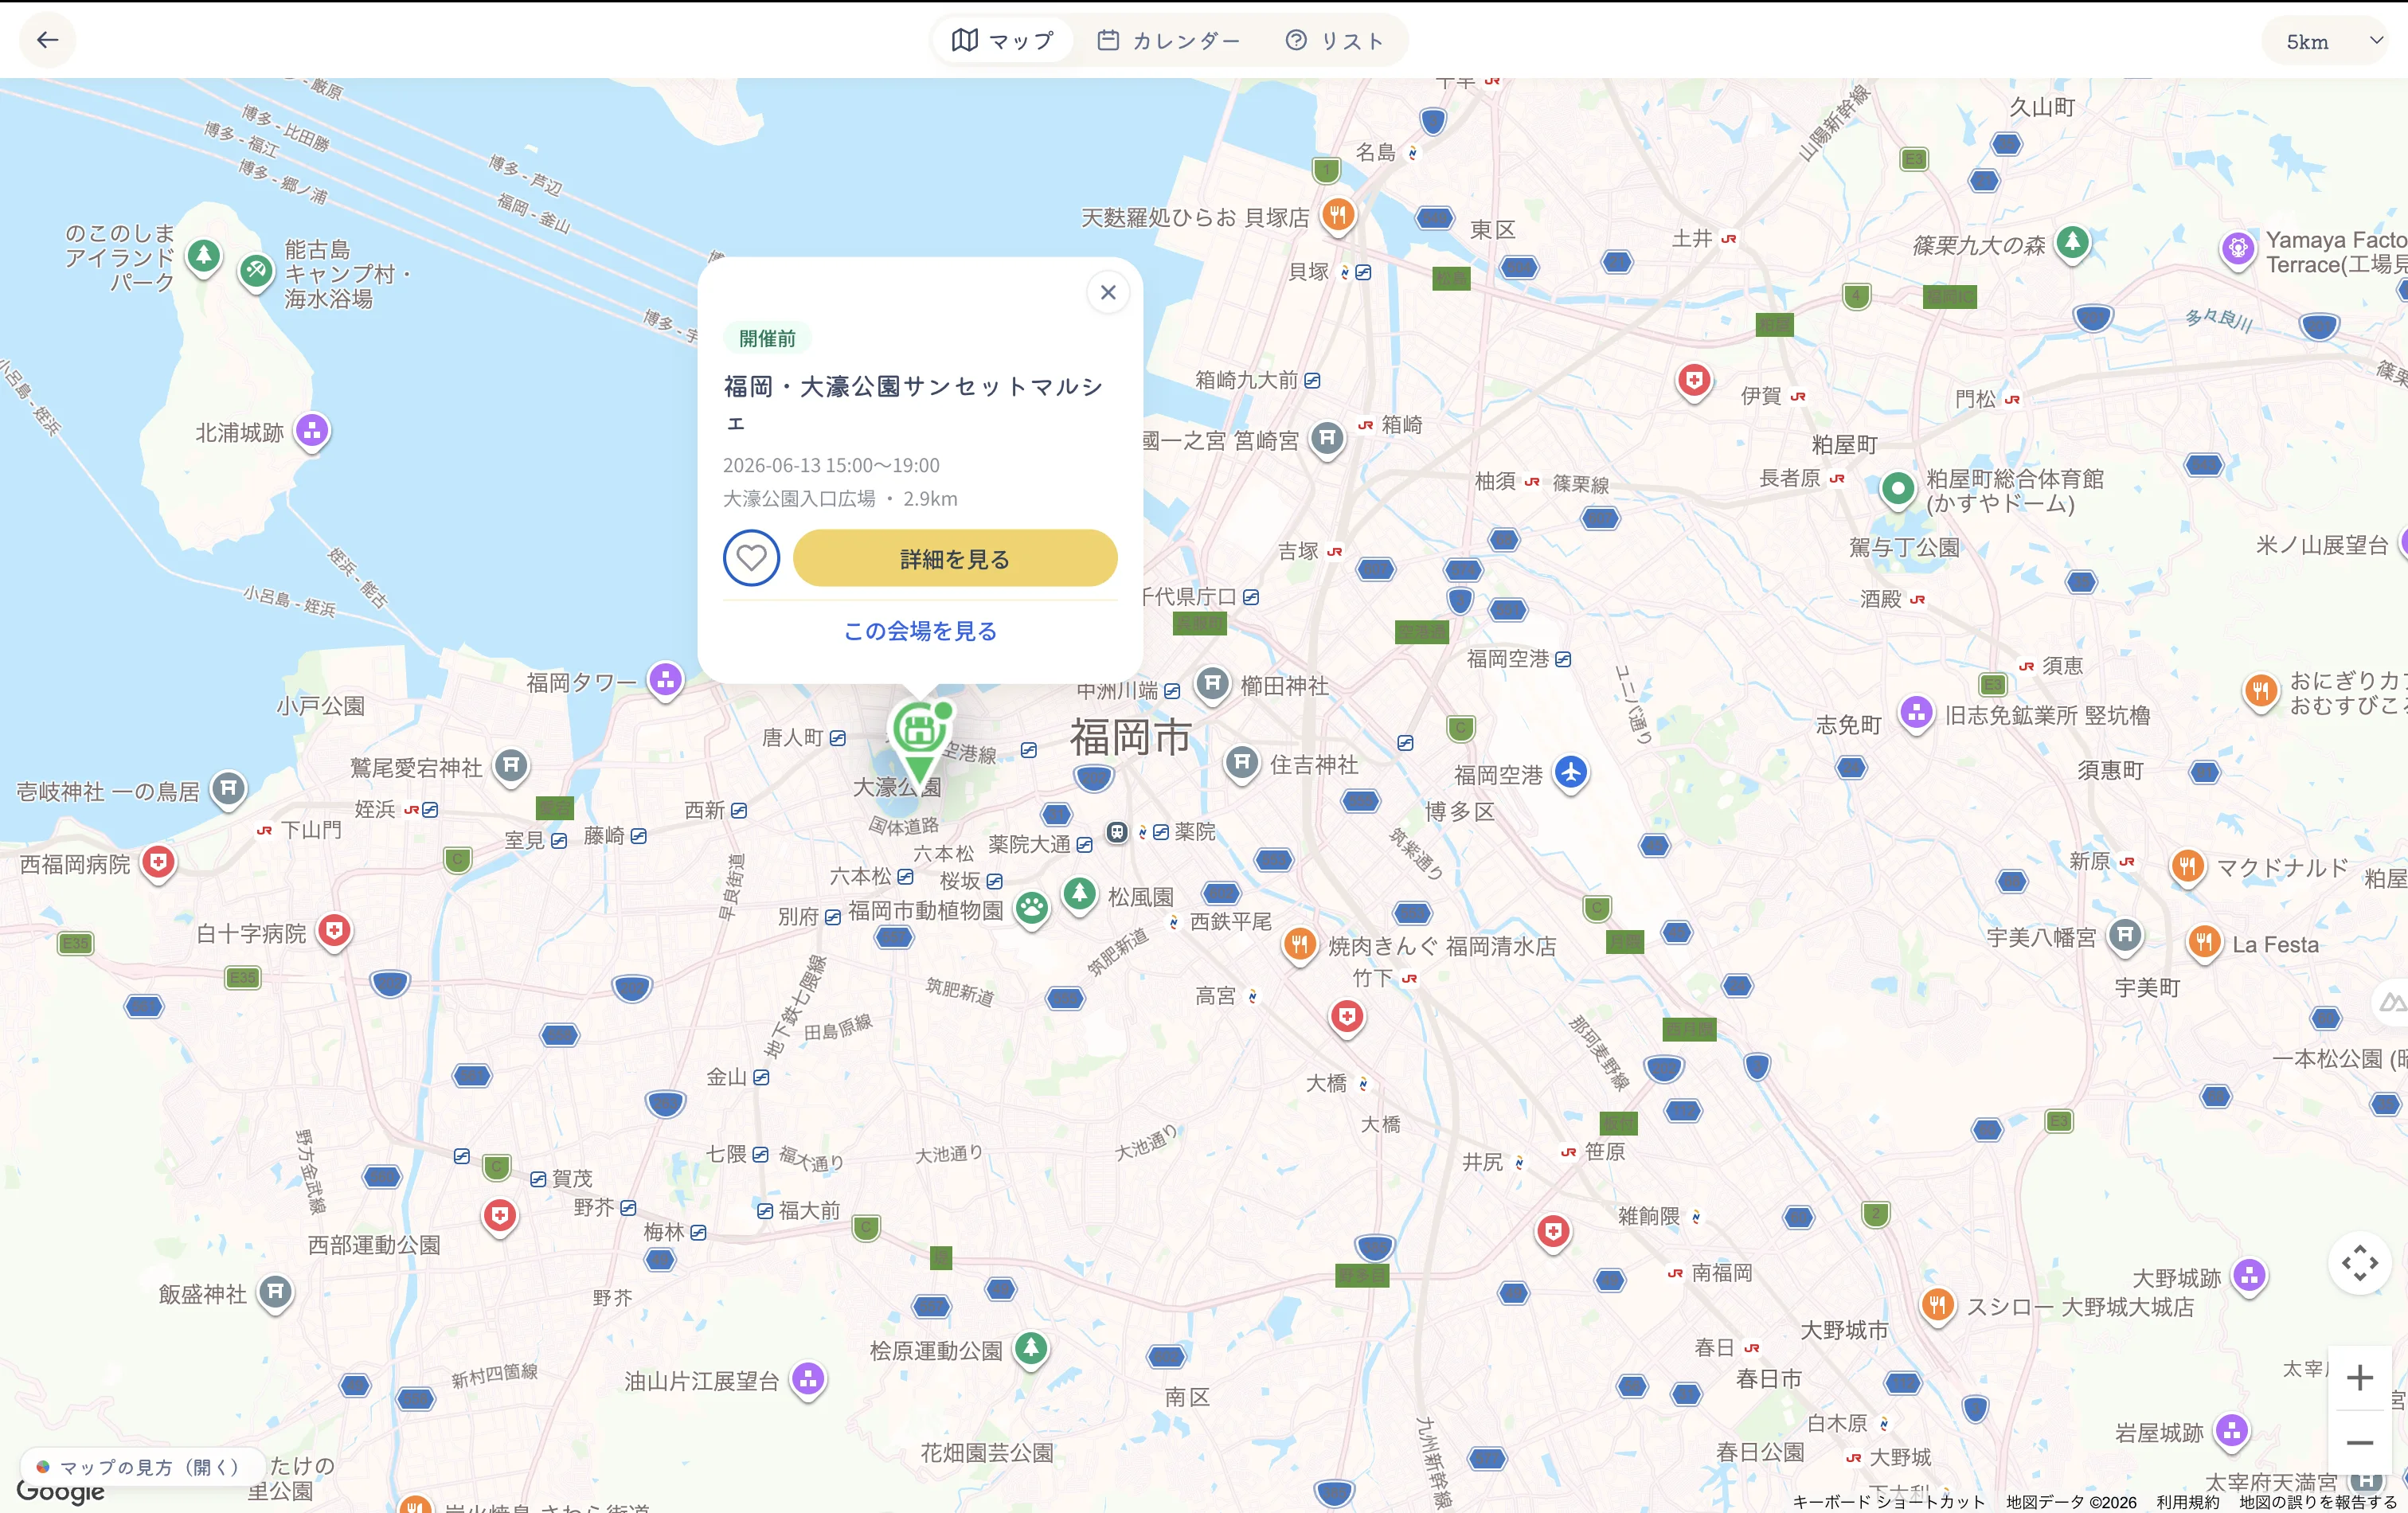Click the 詳細を見る button
Image resolution: width=2408 pixels, height=1513 pixels.
click(955, 558)
